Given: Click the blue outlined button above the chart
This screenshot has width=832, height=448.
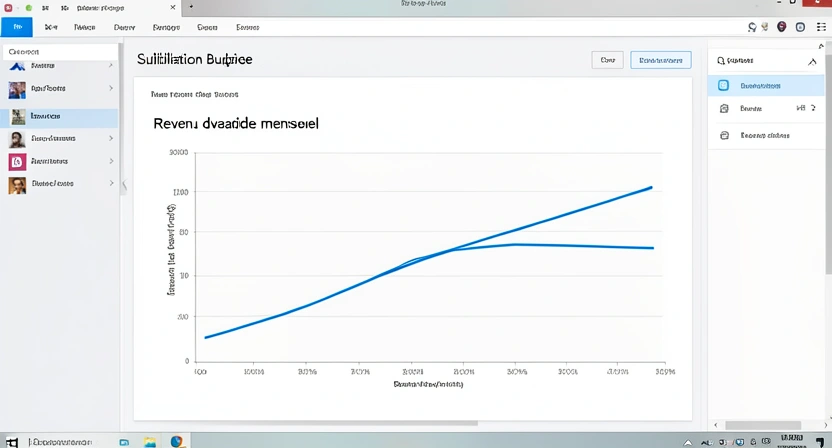Looking at the screenshot, I should pos(660,60).
